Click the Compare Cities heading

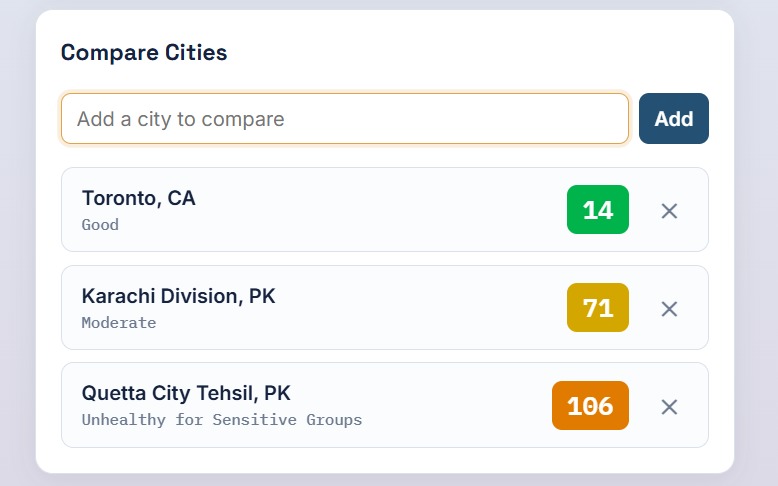(144, 53)
